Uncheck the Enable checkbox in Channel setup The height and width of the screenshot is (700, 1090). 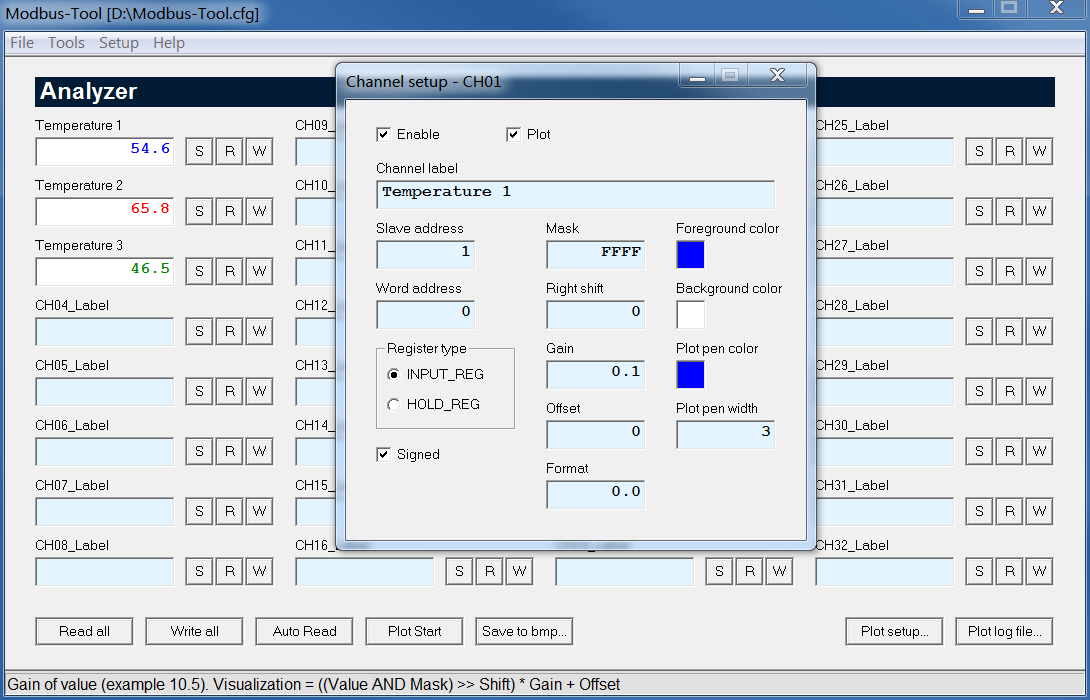coord(383,134)
